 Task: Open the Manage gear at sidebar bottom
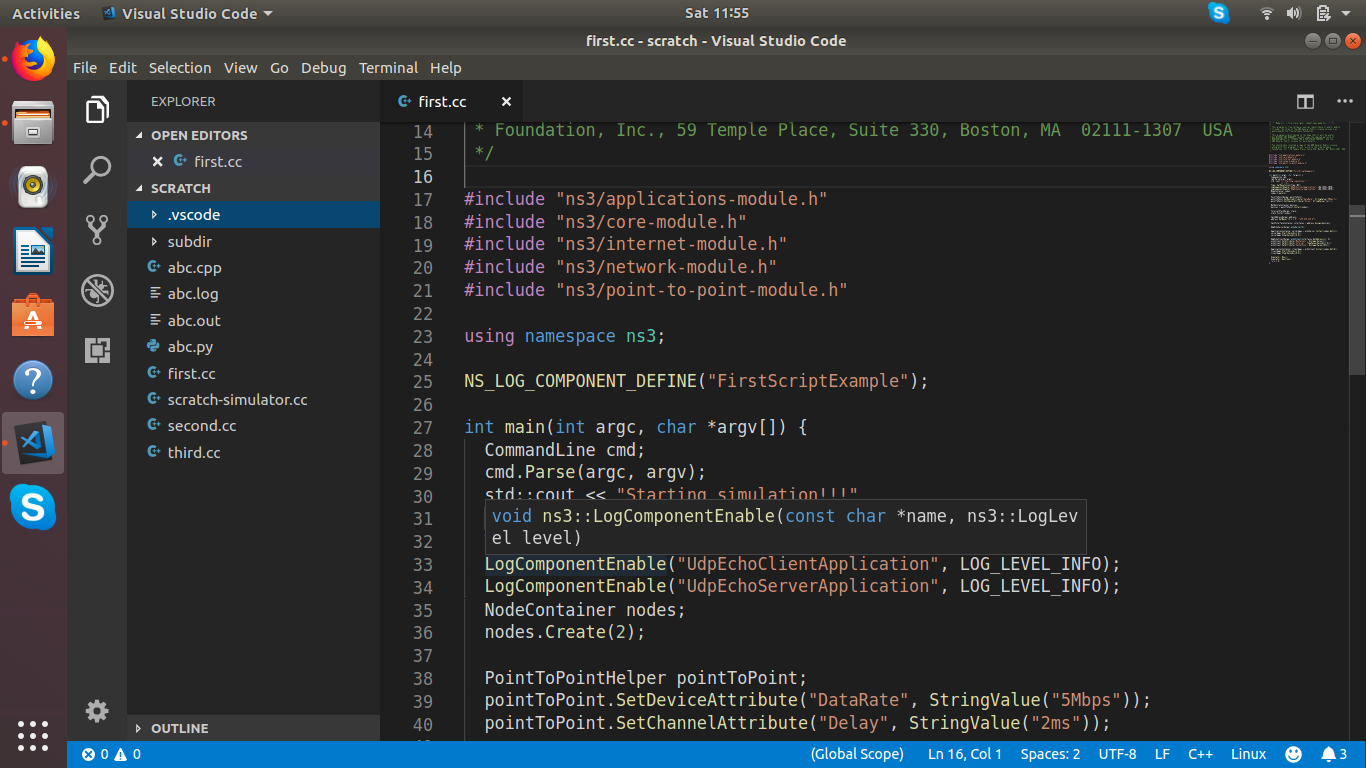(96, 711)
